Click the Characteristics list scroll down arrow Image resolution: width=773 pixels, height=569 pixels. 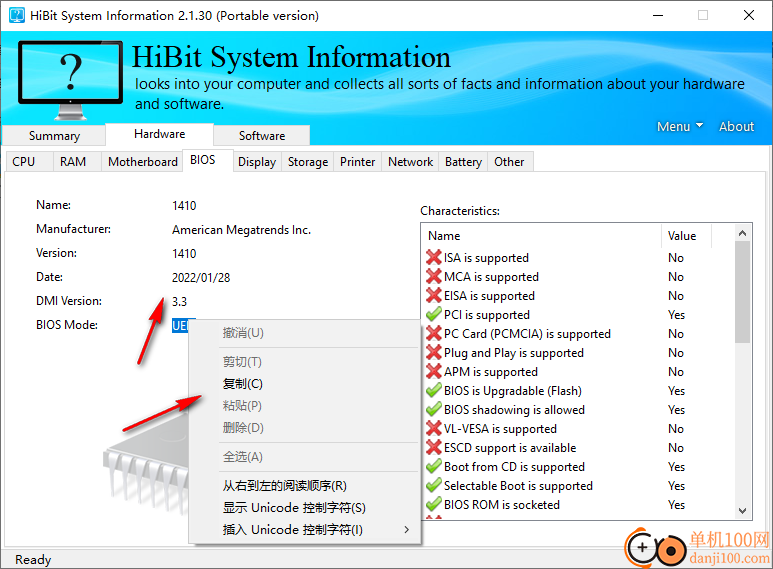[742, 510]
